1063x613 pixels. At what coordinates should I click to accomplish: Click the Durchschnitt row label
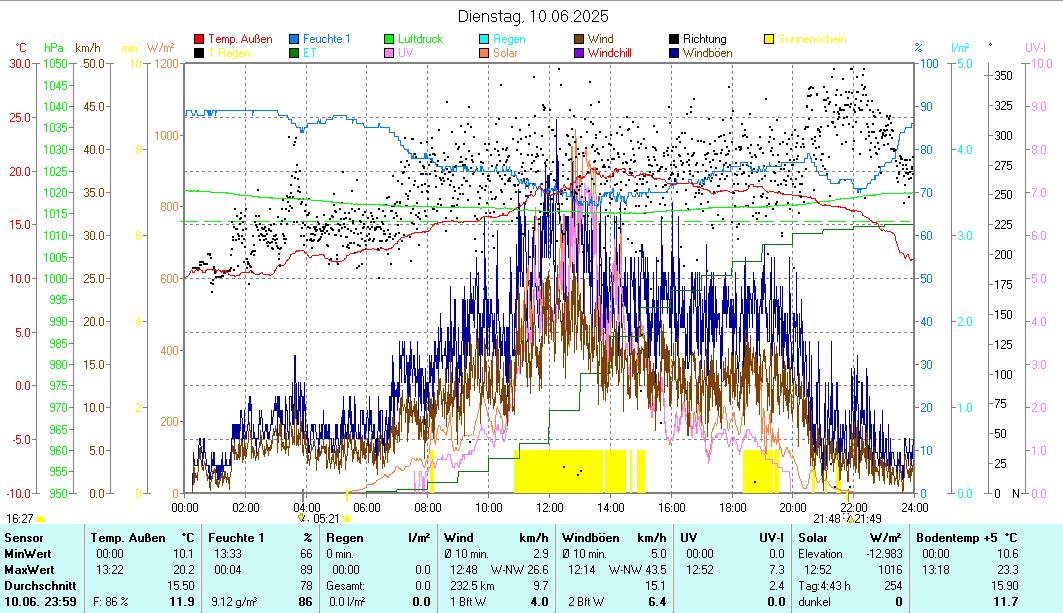tap(35, 585)
